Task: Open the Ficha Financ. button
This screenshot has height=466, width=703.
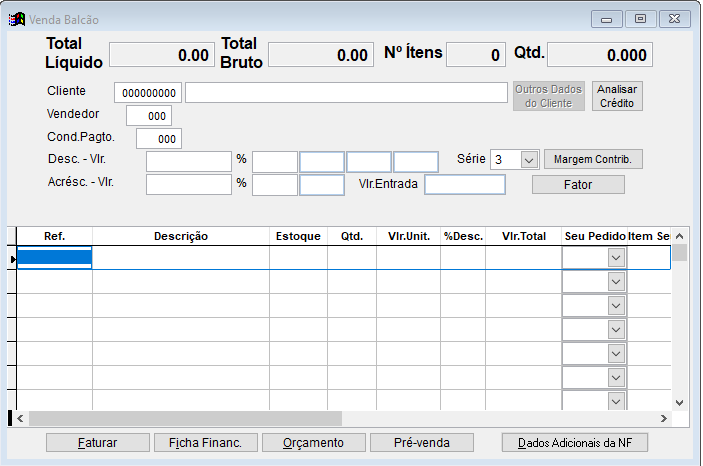Action: tap(206, 443)
